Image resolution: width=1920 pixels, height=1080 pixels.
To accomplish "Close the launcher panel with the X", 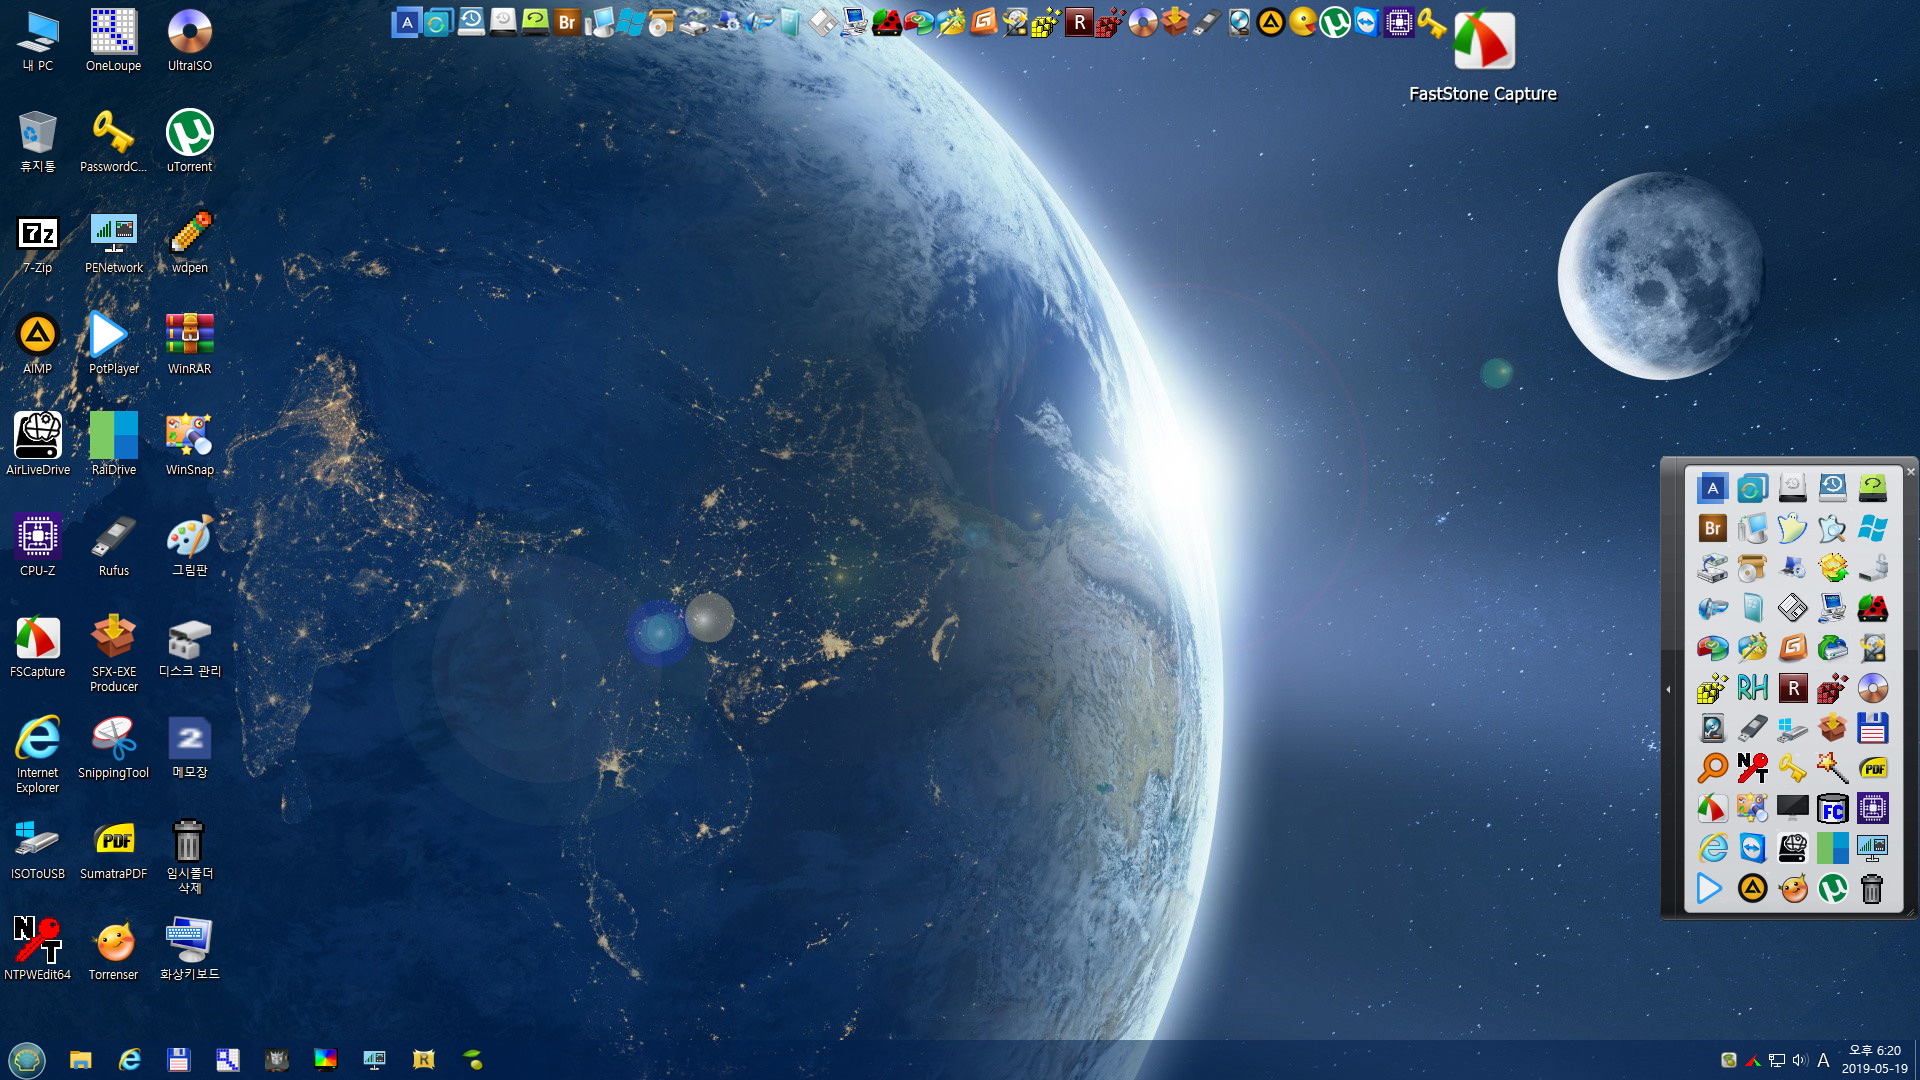I will pyautogui.click(x=1910, y=471).
